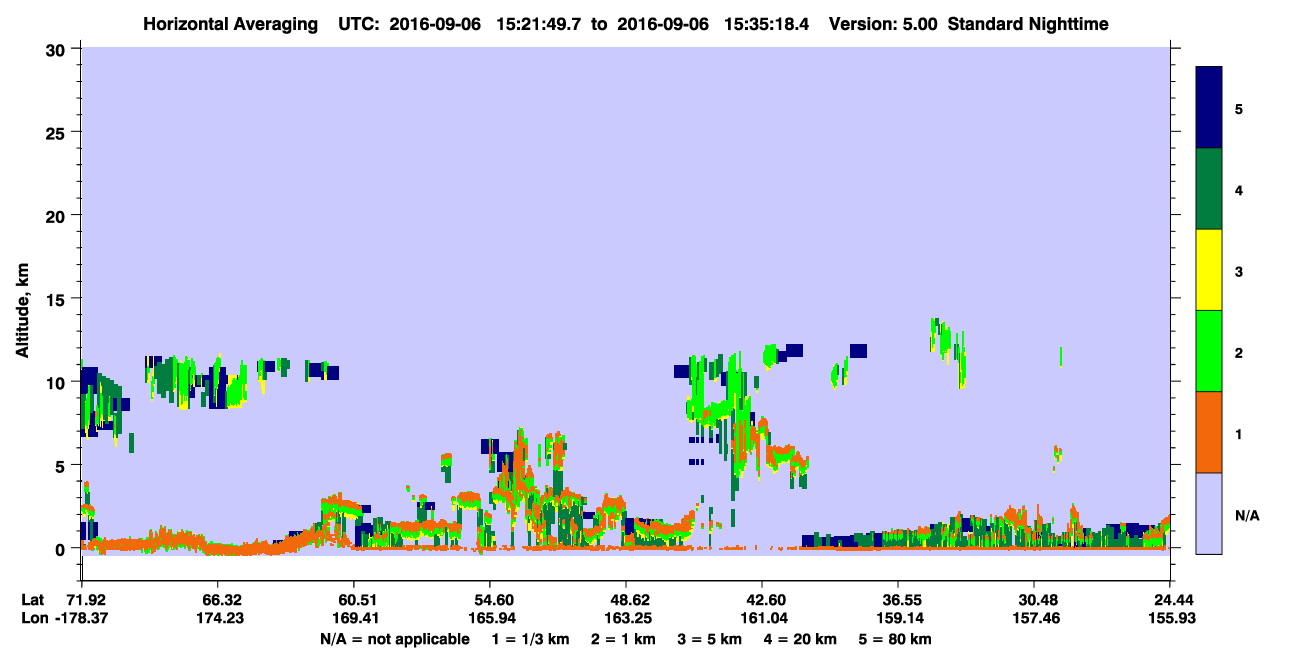Click longitude value 155.93

(1170, 619)
